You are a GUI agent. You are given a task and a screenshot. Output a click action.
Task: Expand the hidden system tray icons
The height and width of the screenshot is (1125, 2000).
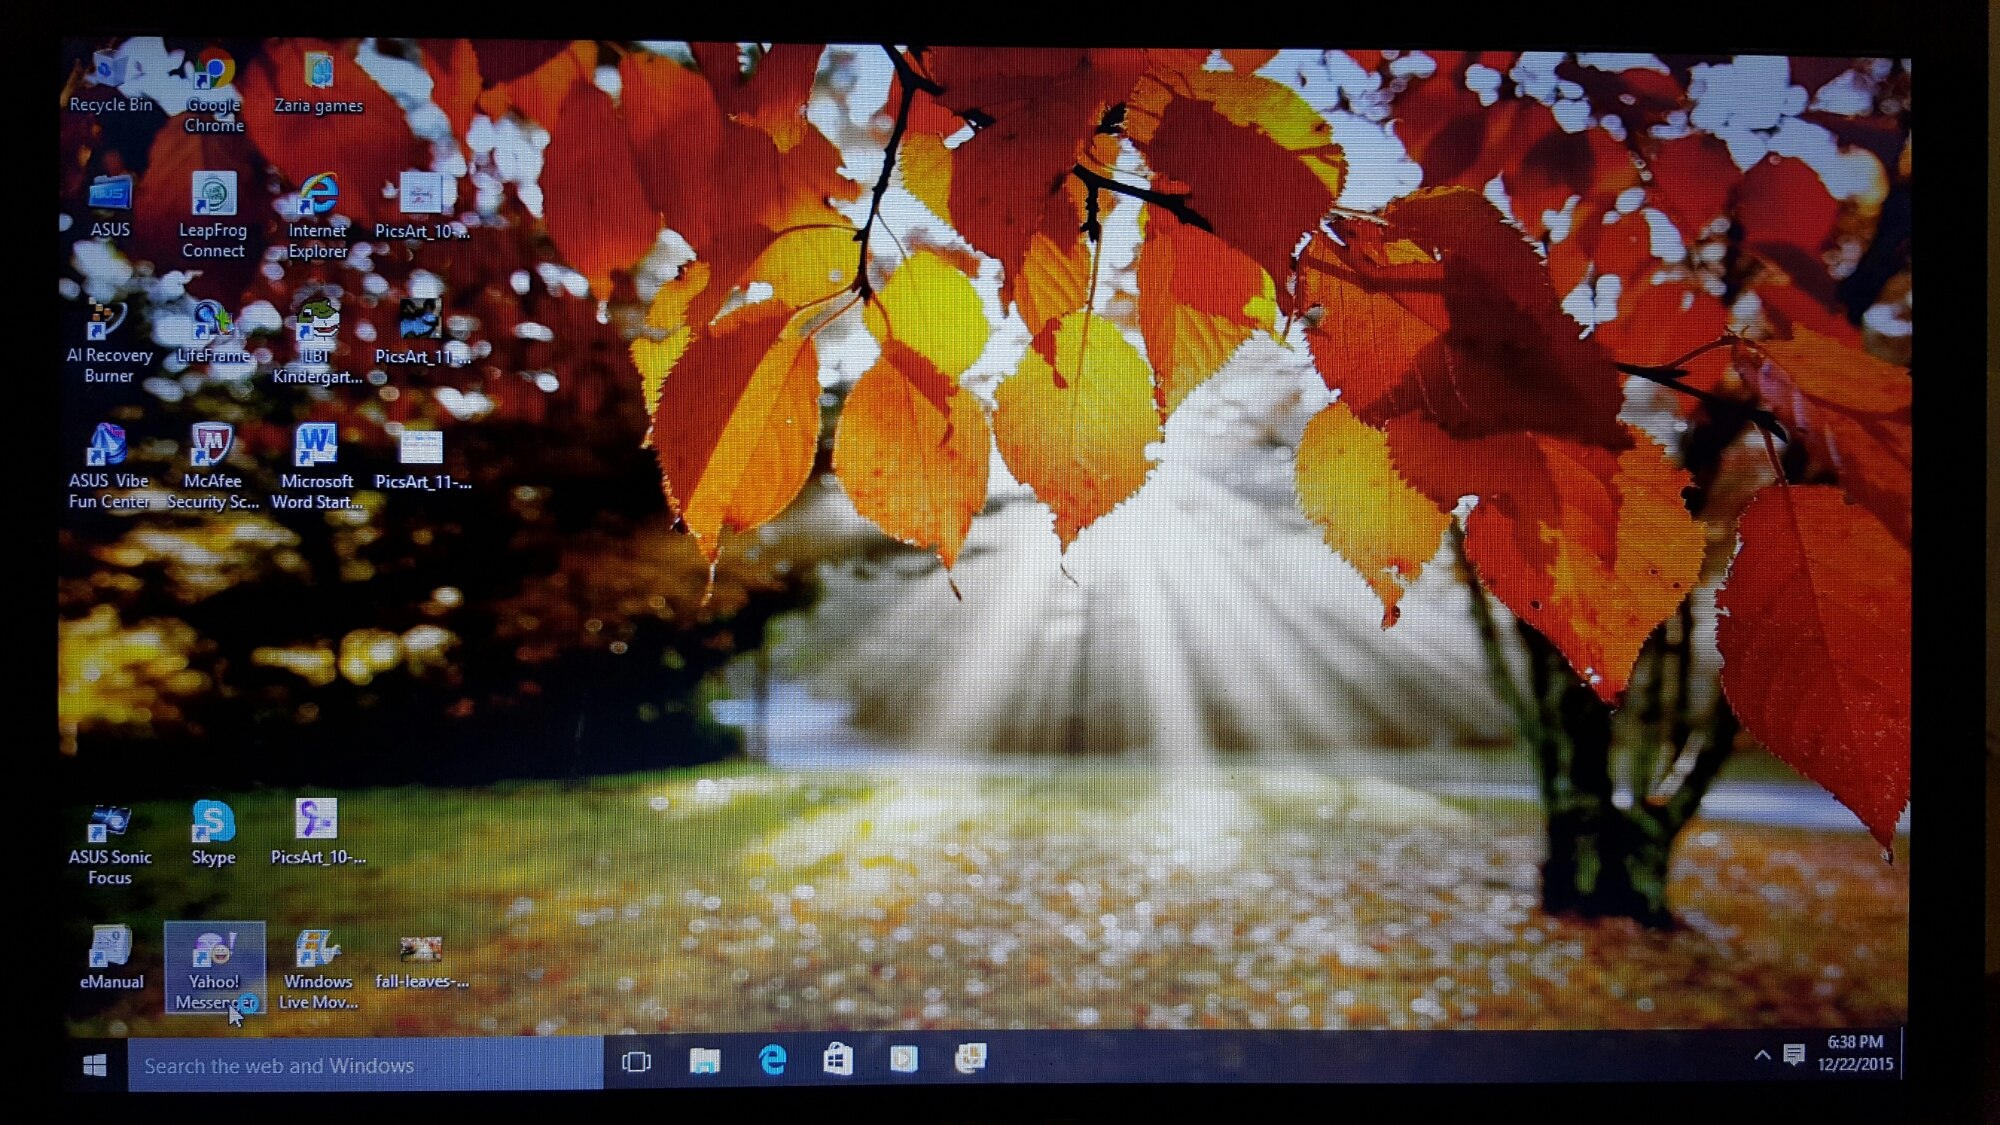(1762, 1055)
